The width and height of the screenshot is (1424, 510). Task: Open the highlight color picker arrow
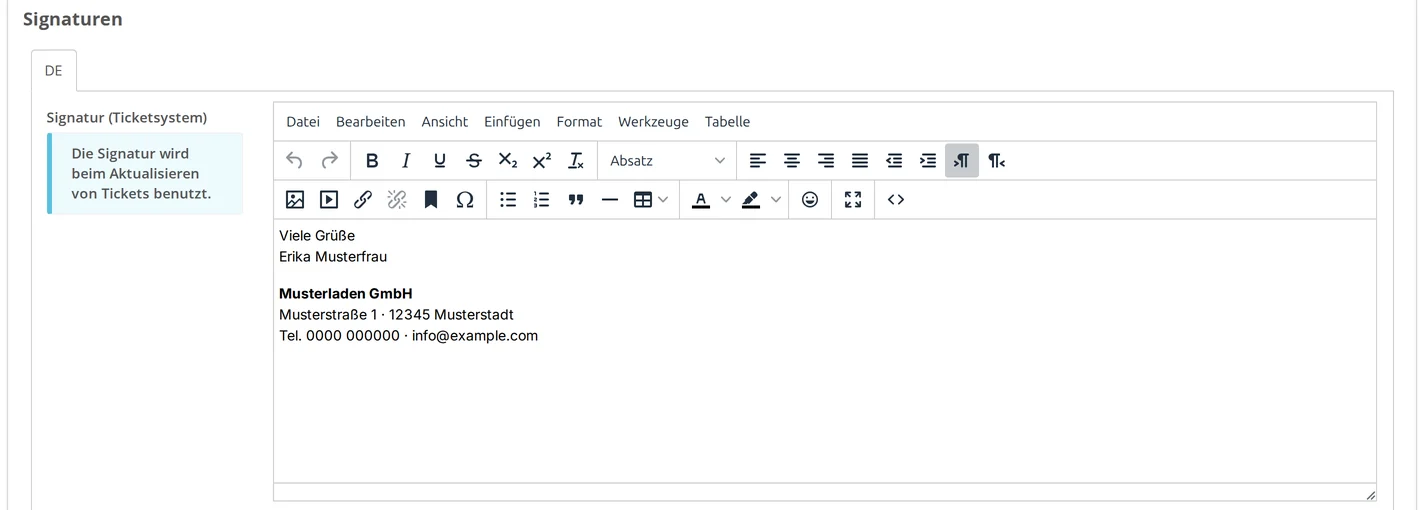[776, 199]
